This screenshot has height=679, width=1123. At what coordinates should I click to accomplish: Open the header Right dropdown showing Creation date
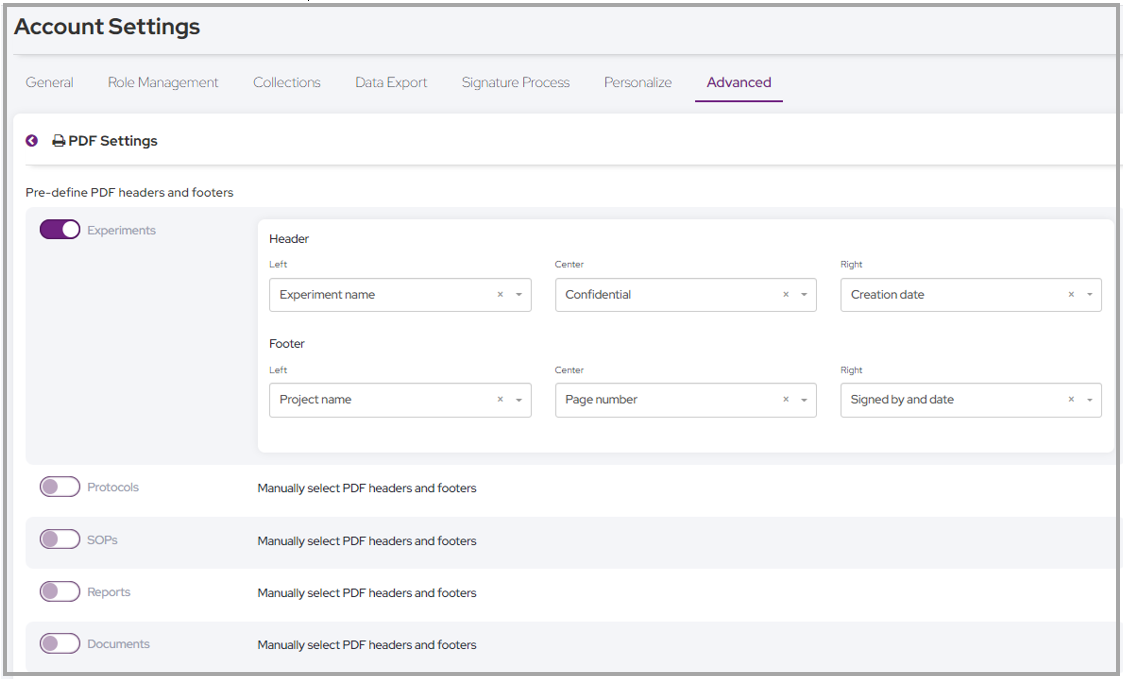click(x=1090, y=294)
